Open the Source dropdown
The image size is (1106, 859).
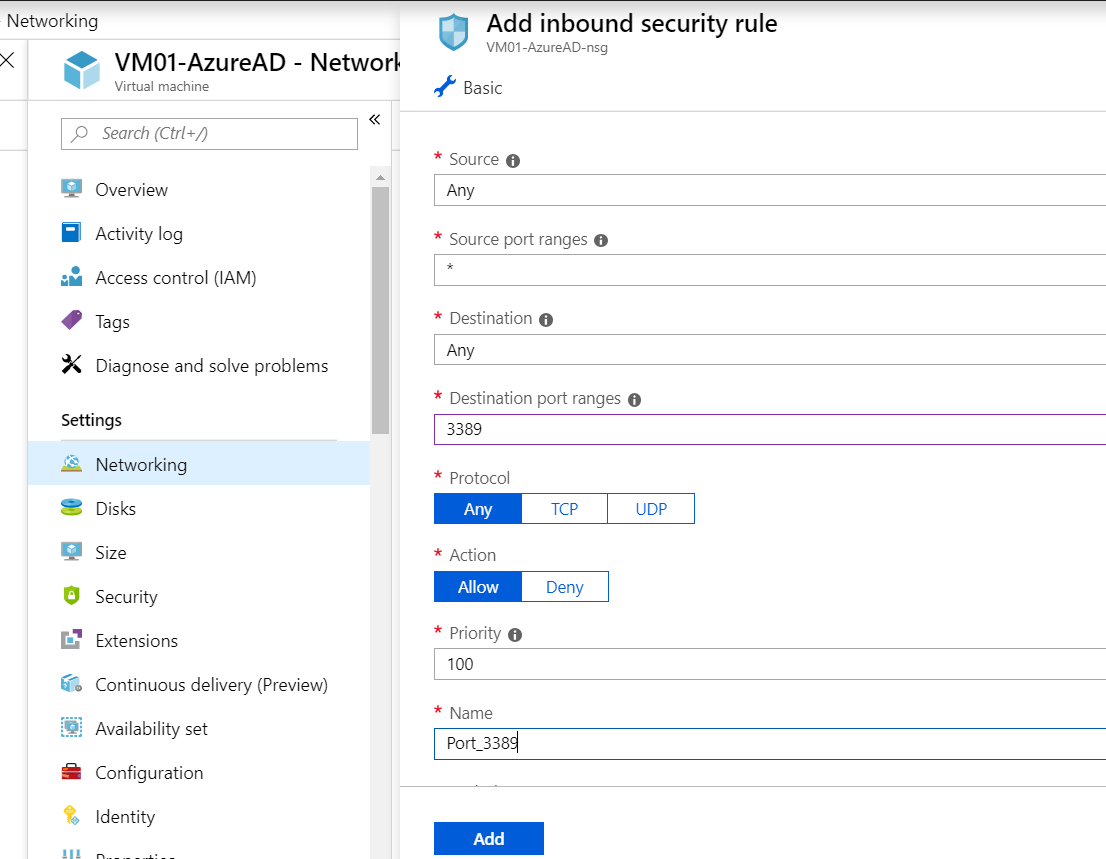tap(770, 190)
